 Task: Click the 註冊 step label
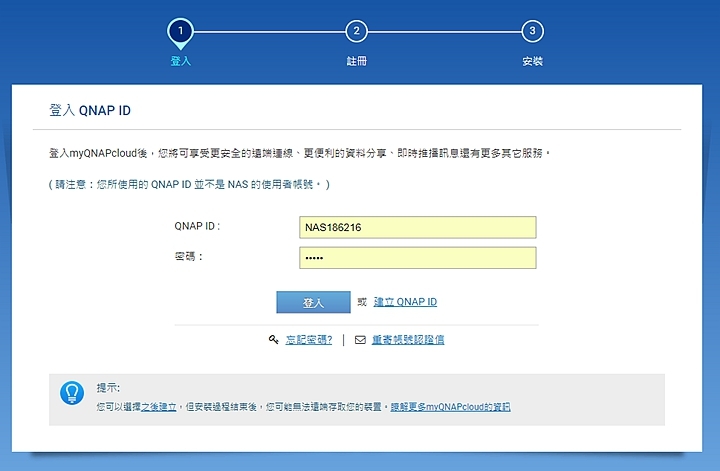356,61
